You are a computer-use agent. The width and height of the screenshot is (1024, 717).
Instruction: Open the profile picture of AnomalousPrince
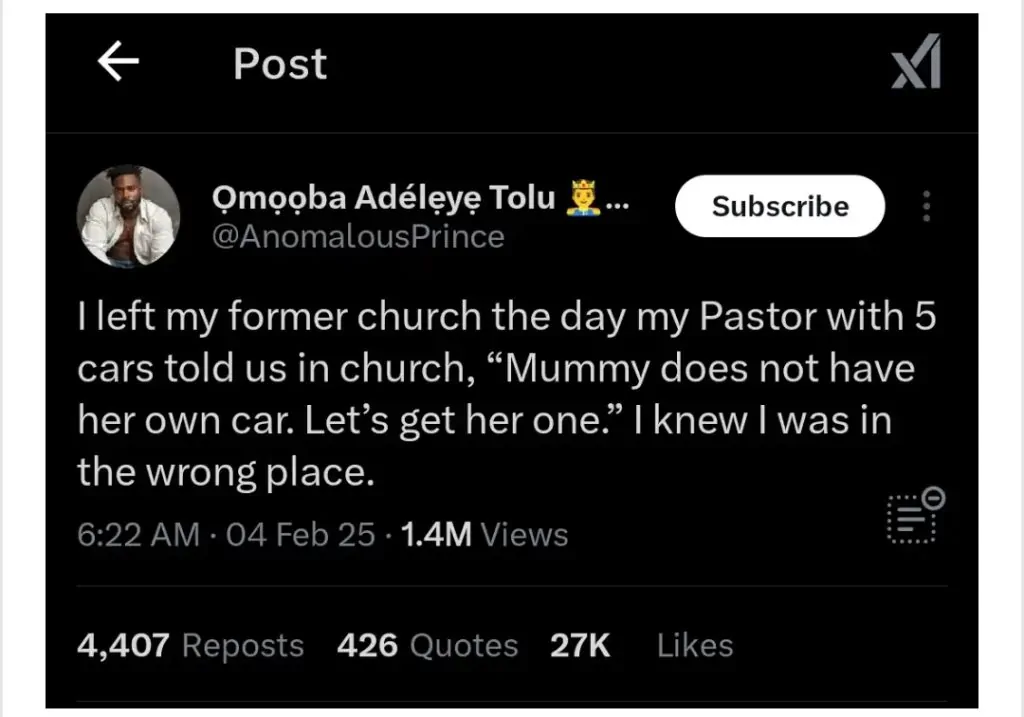click(128, 216)
